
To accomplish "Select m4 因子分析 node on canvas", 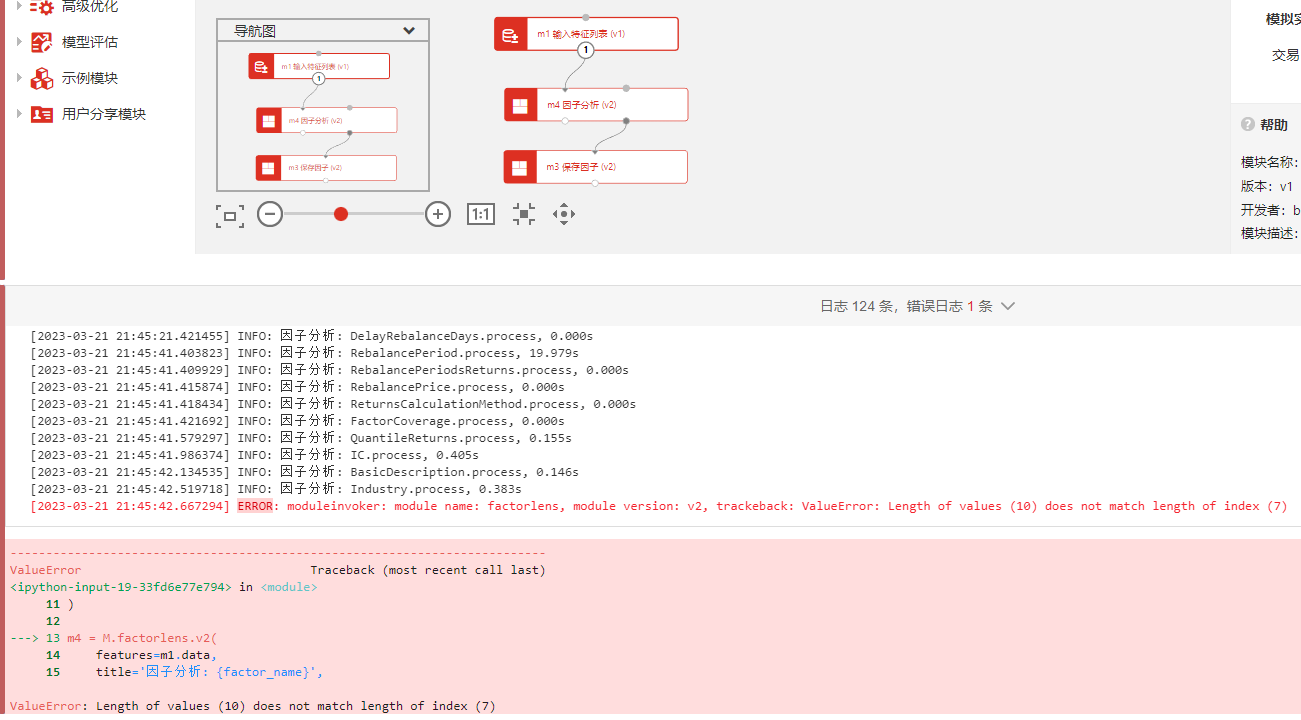I will point(596,104).
